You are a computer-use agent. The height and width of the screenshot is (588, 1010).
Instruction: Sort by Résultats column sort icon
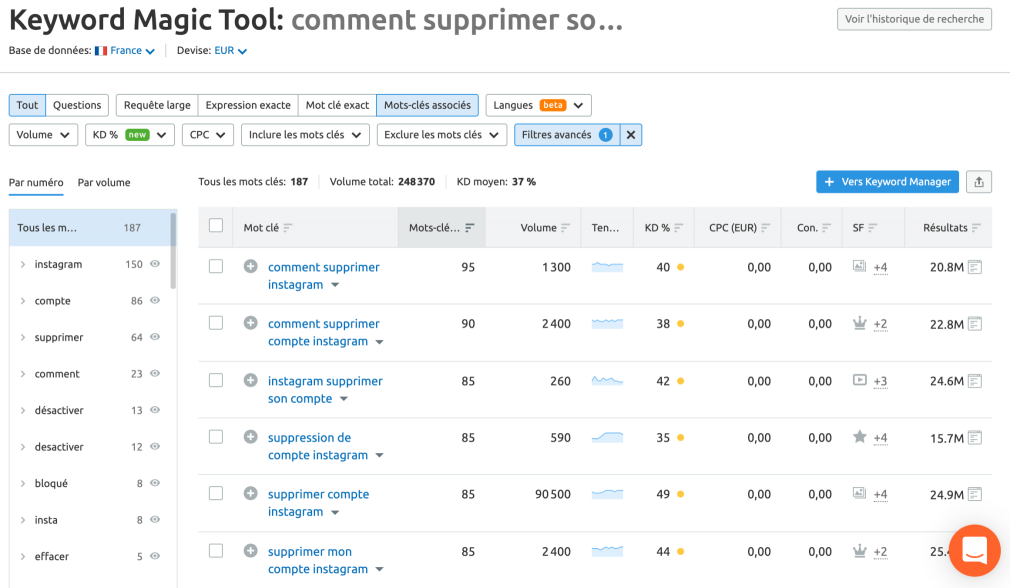[976, 227]
